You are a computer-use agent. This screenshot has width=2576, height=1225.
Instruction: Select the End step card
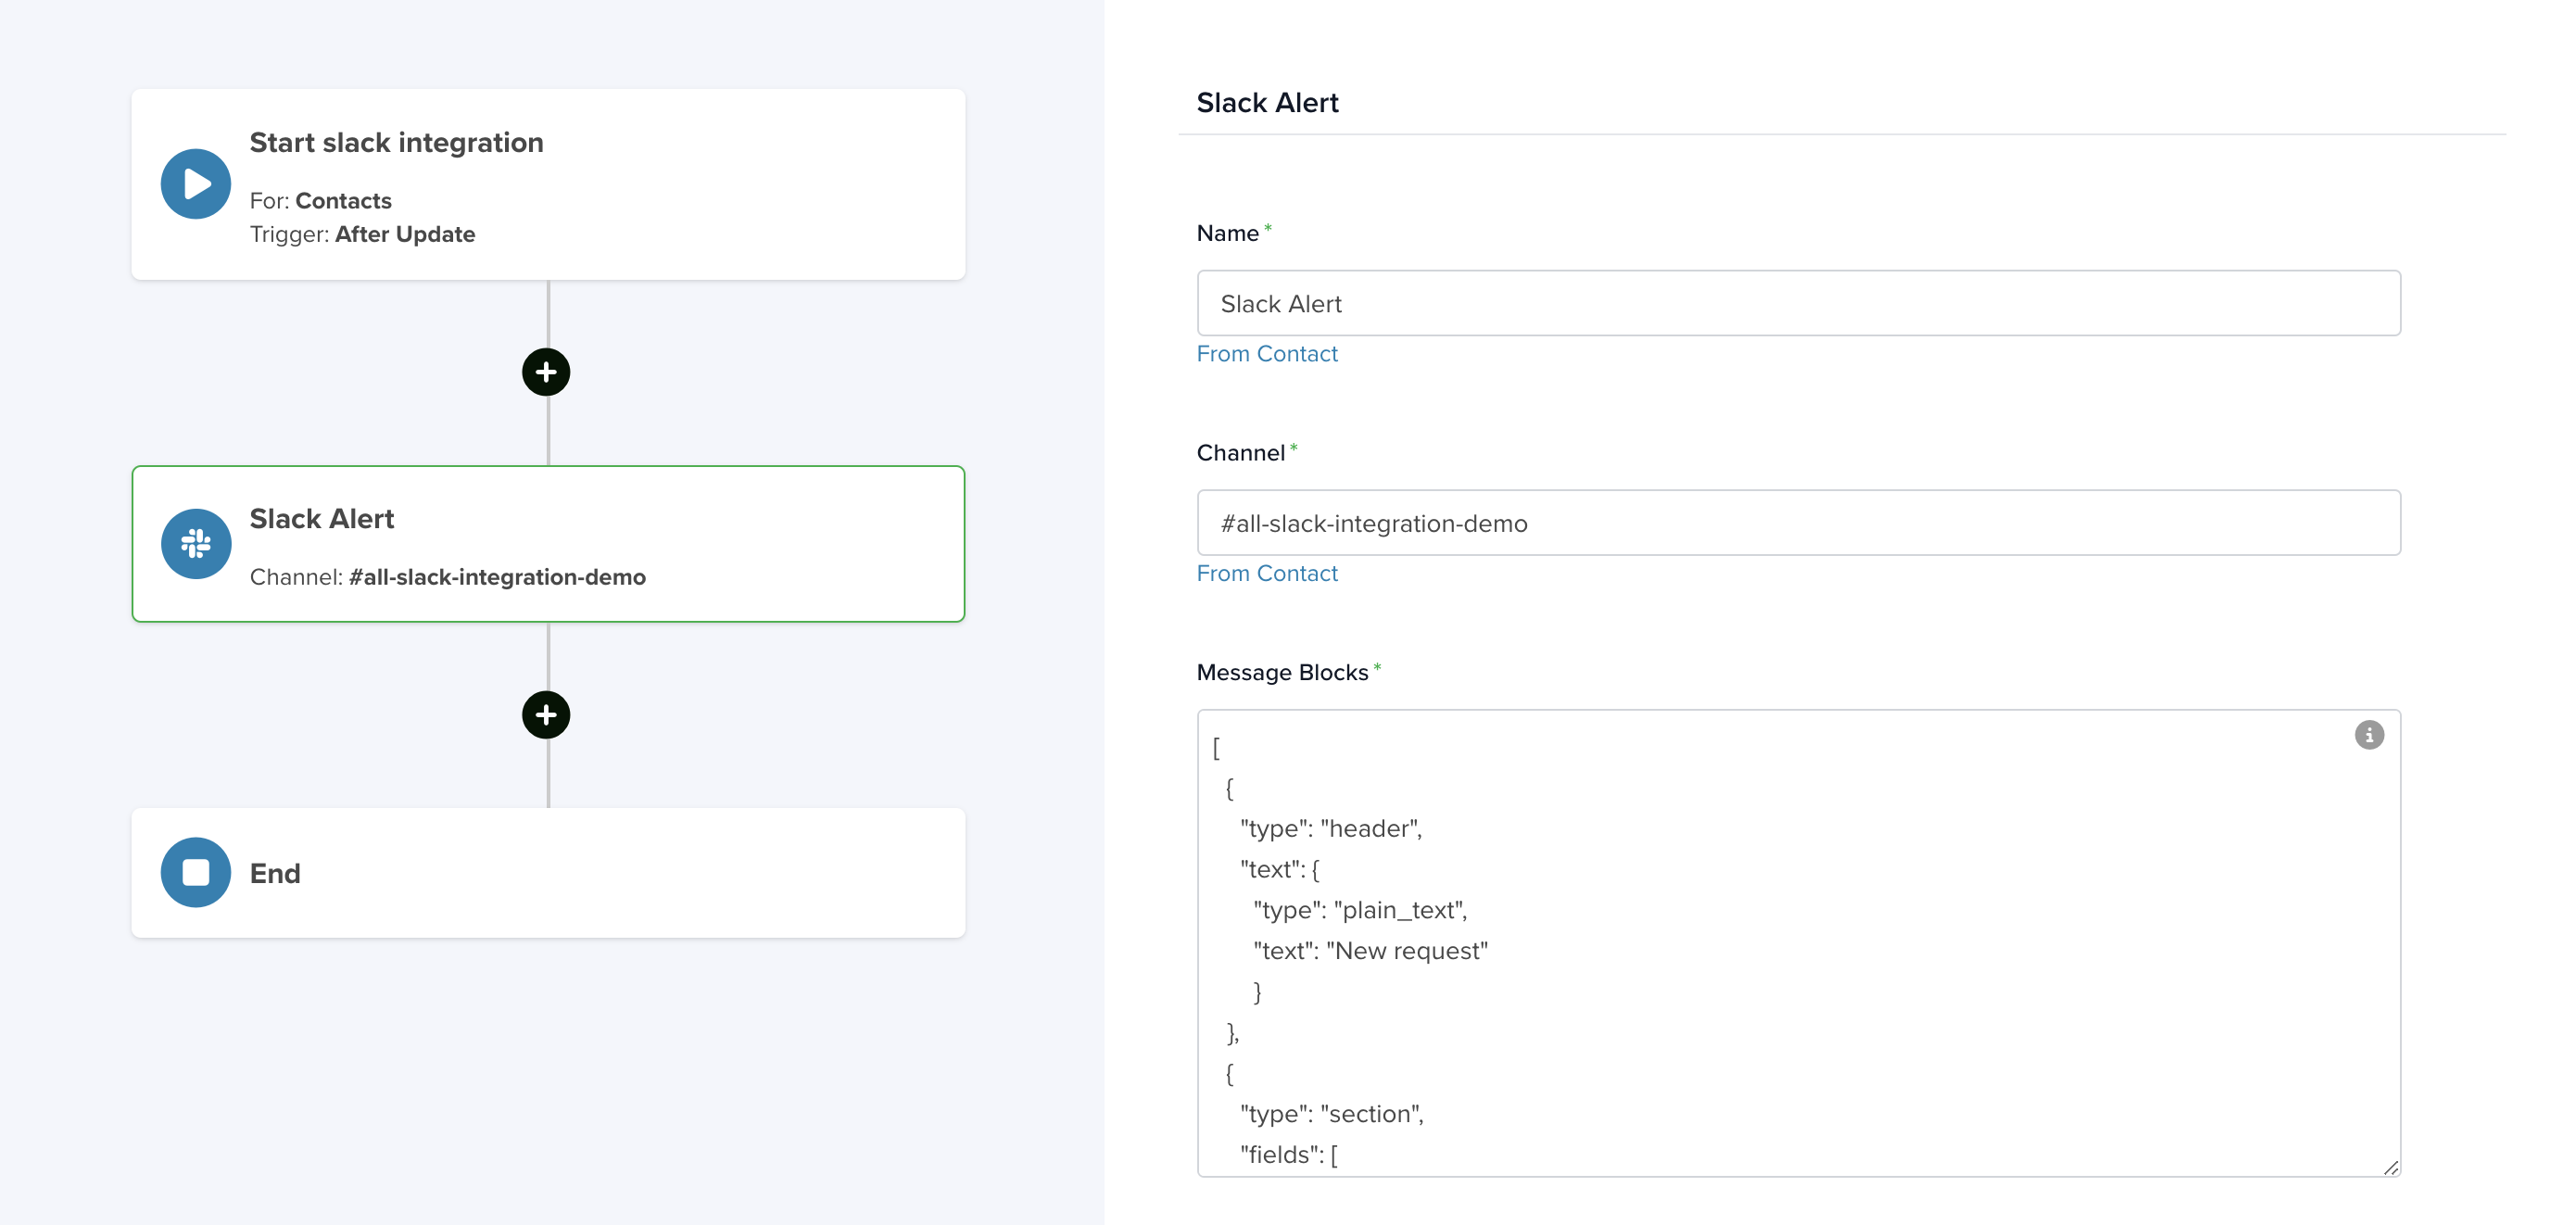548,872
